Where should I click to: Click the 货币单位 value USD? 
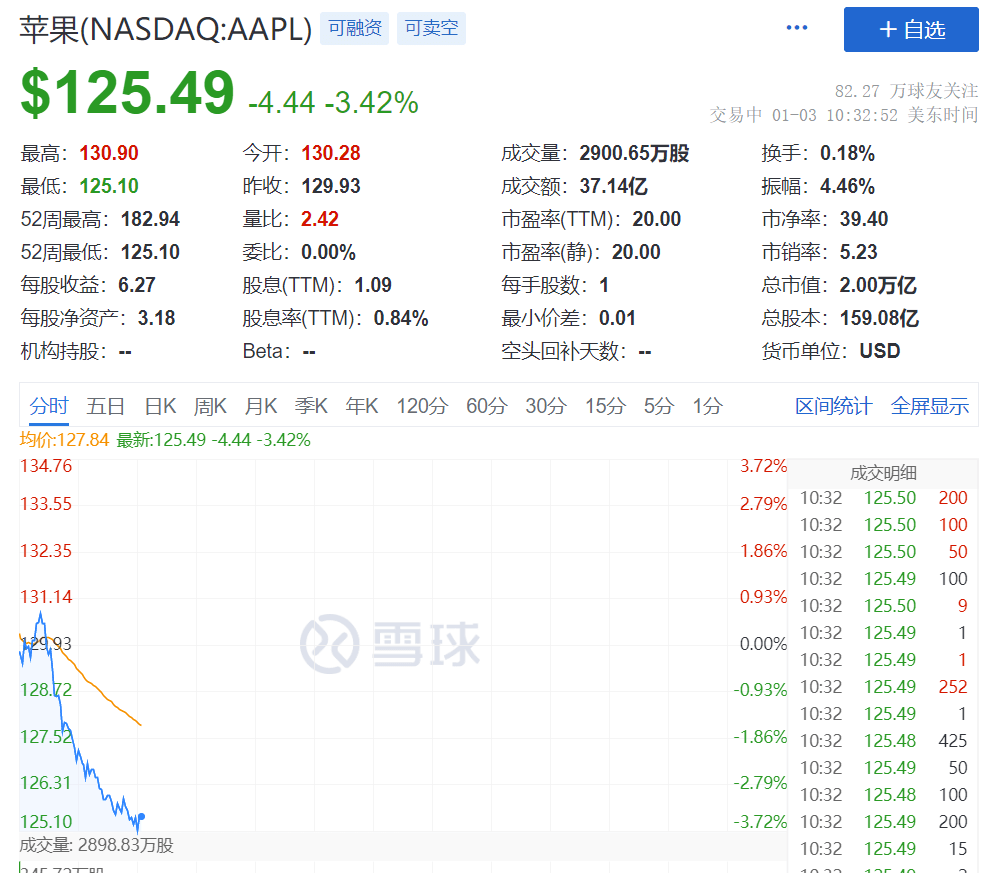coord(880,351)
